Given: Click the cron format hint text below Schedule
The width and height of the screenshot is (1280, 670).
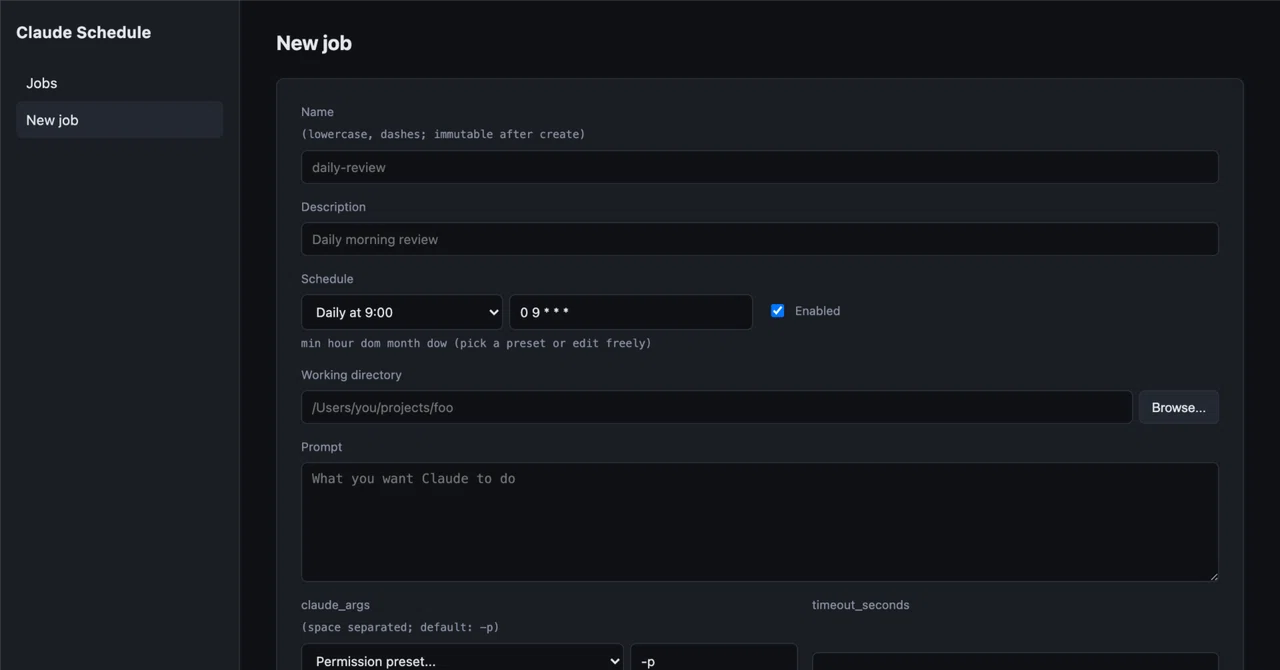Looking at the screenshot, I should [x=476, y=343].
